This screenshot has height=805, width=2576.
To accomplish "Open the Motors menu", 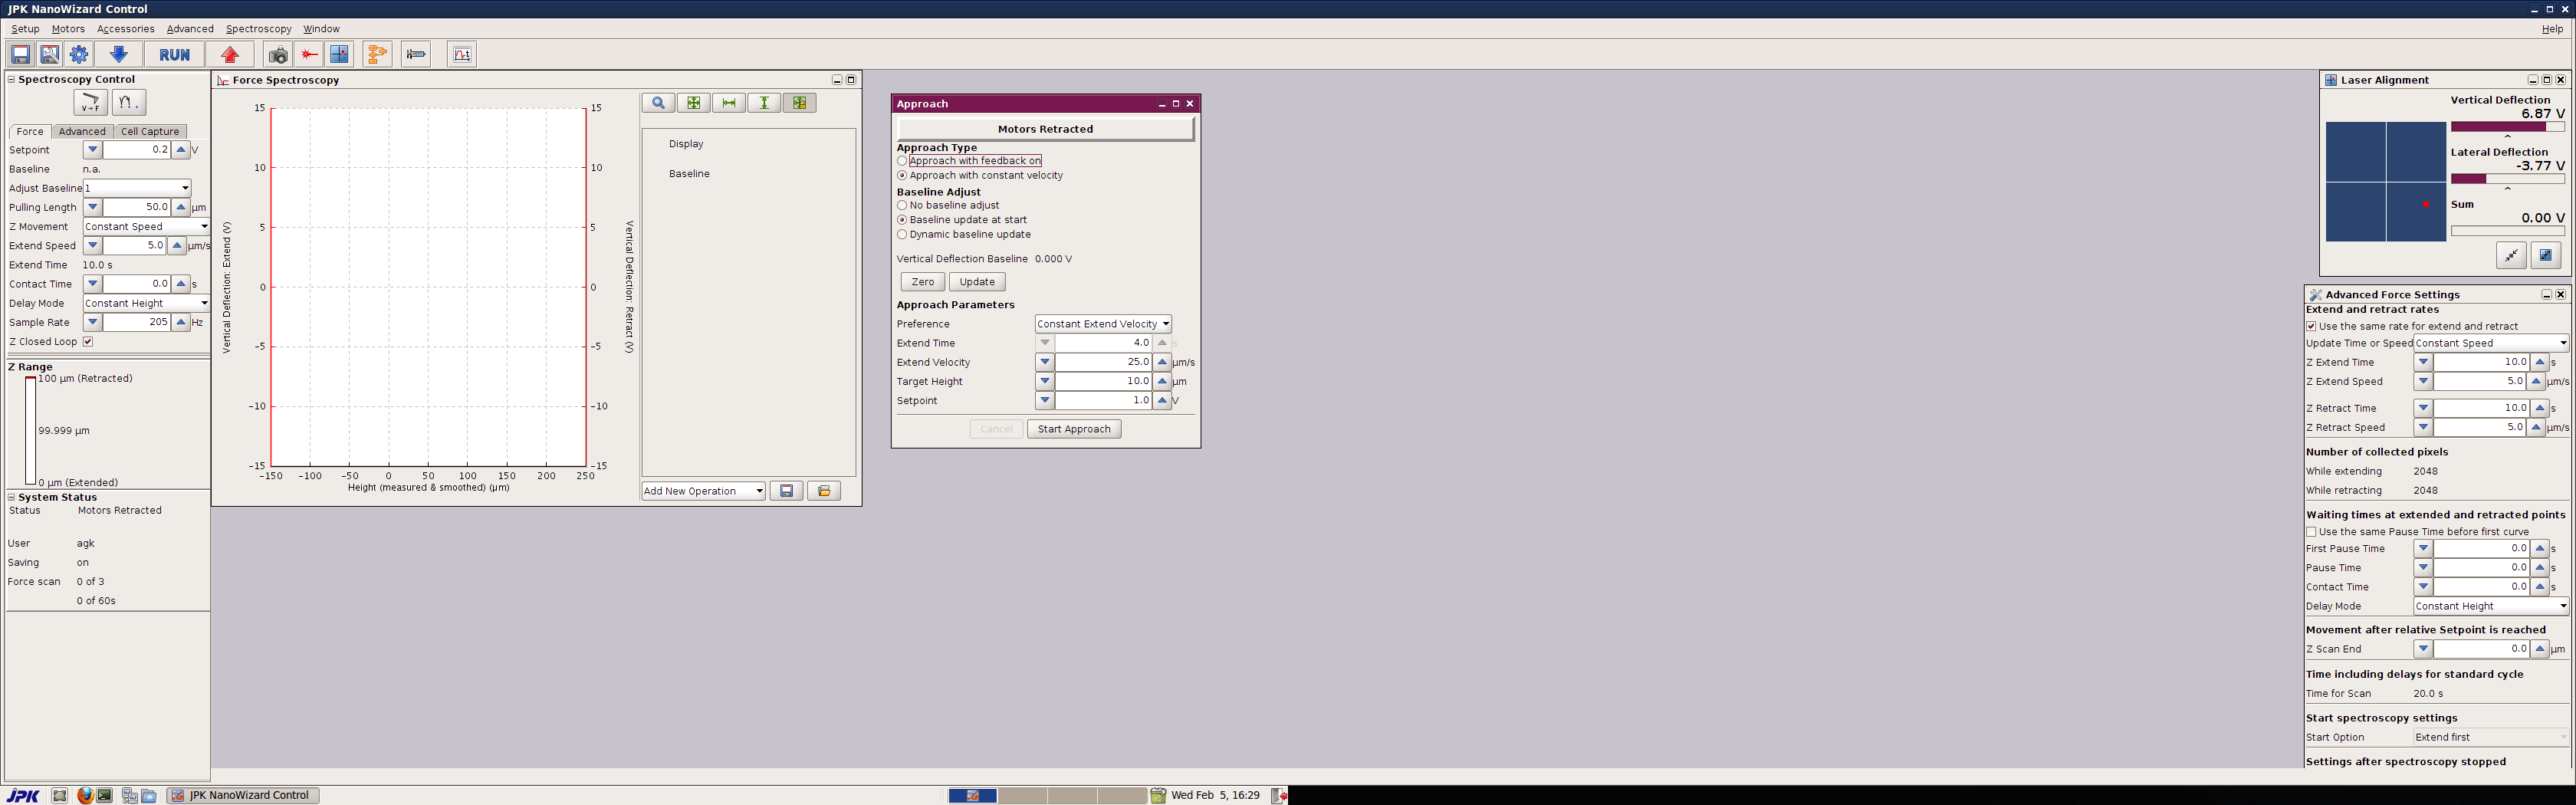I will coord(68,29).
